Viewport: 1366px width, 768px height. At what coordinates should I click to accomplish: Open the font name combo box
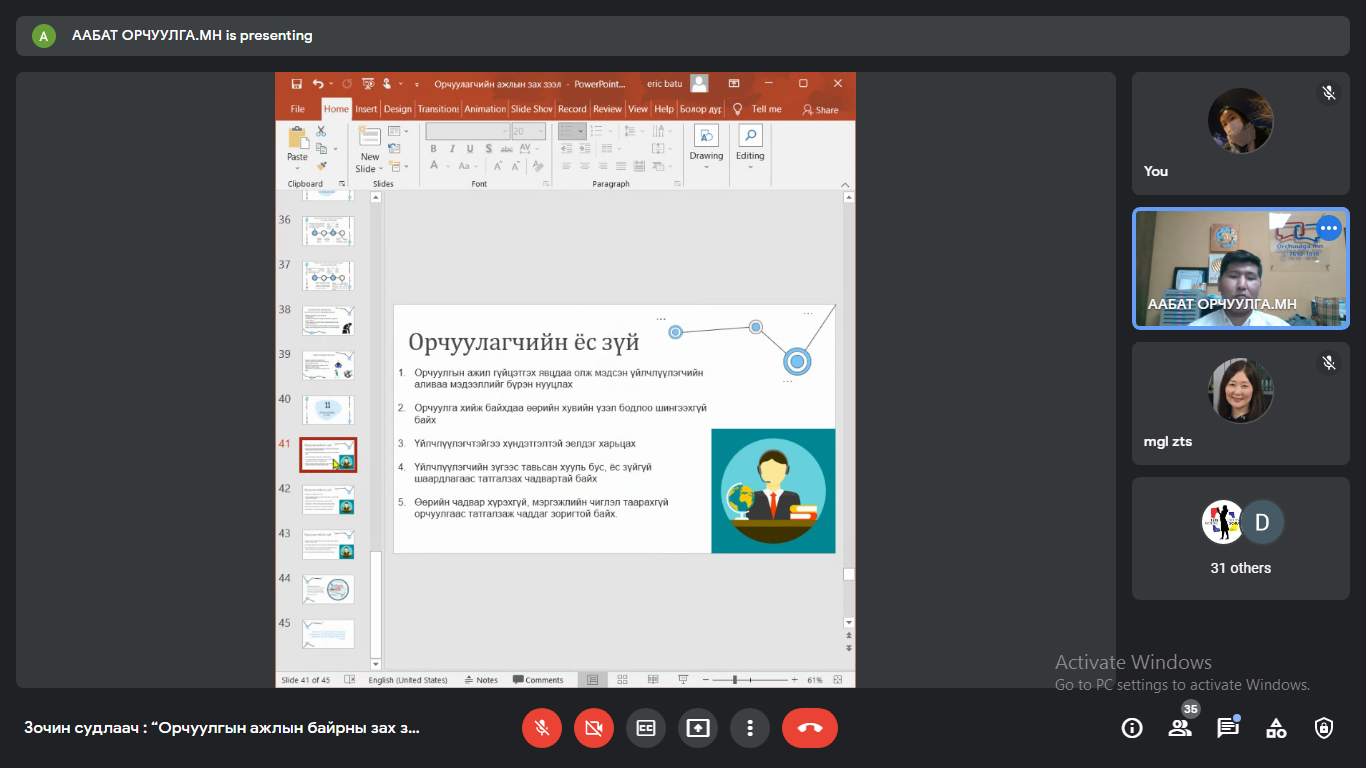point(467,131)
